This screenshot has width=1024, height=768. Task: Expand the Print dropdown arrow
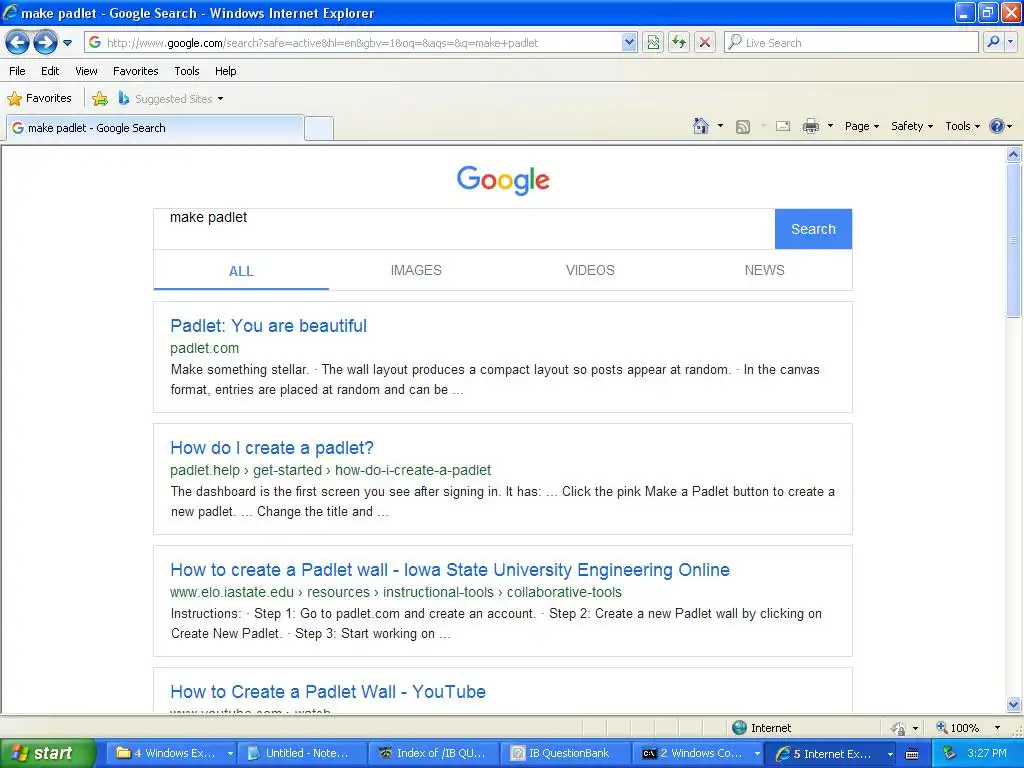(x=830, y=126)
